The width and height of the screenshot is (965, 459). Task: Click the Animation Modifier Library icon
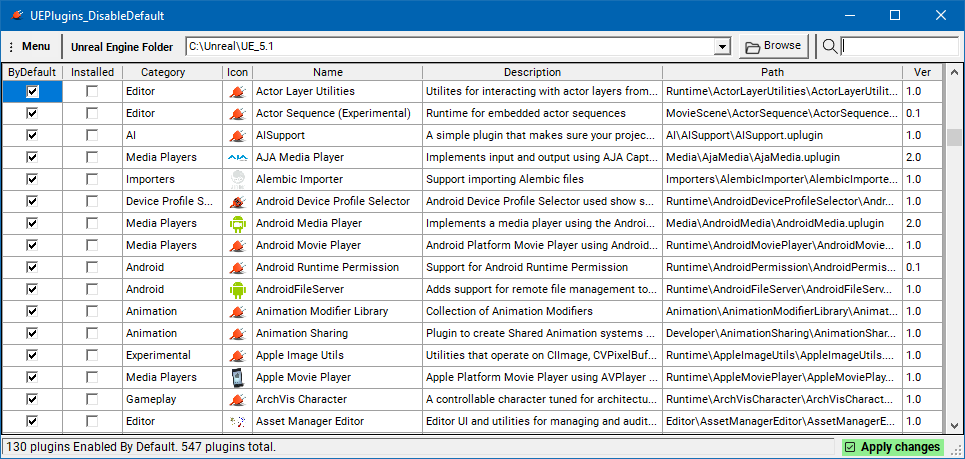tap(238, 311)
